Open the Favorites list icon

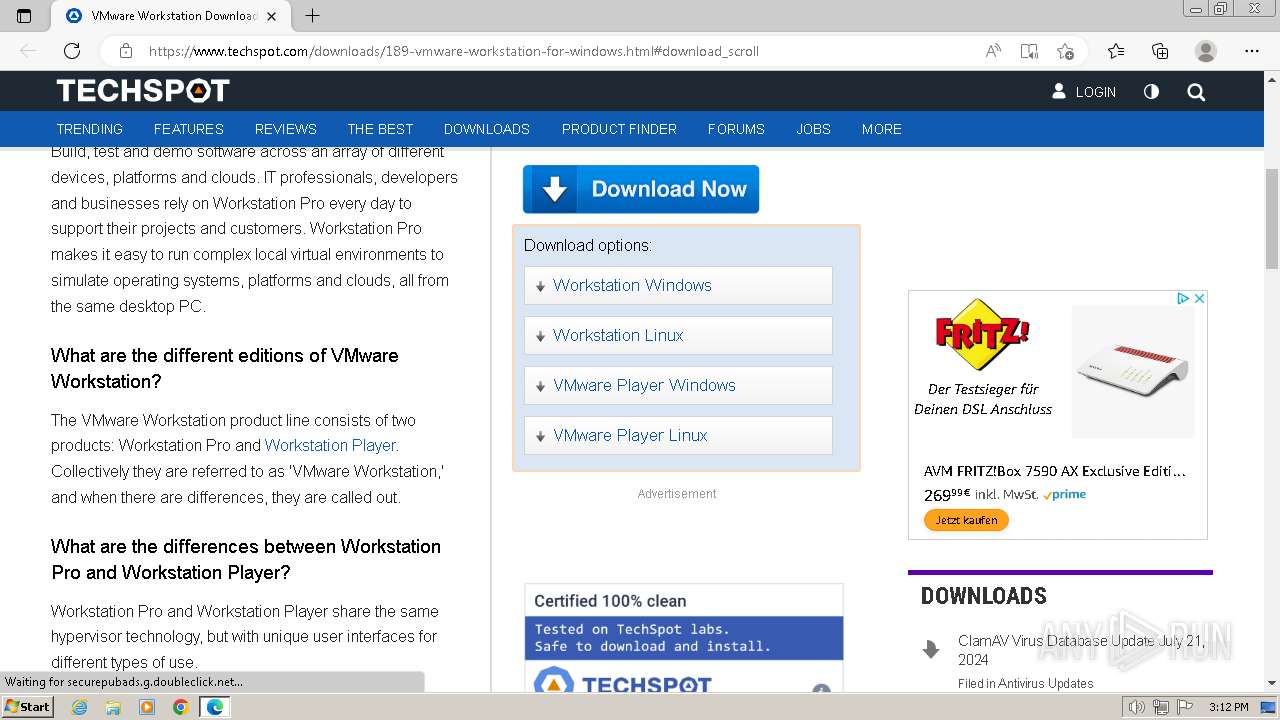click(1116, 51)
